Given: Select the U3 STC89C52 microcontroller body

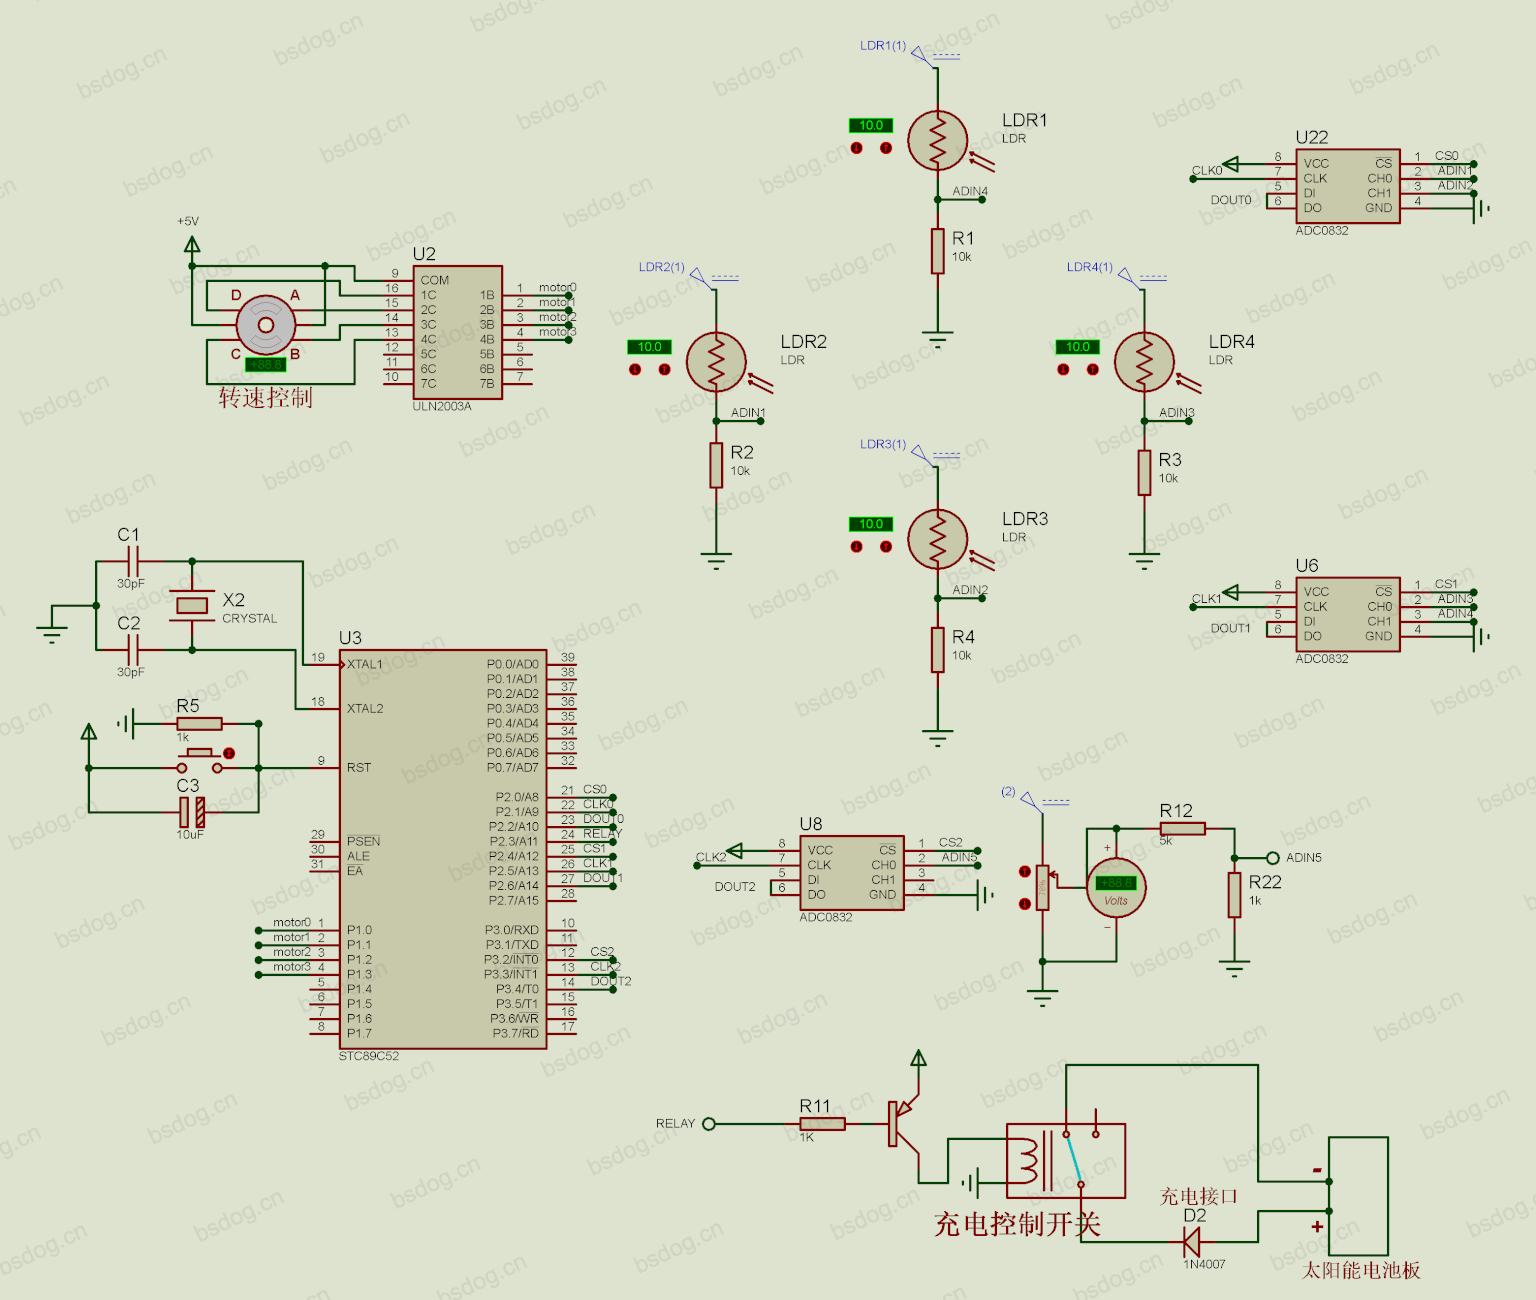Looking at the screenshot, I should point(443,849).
